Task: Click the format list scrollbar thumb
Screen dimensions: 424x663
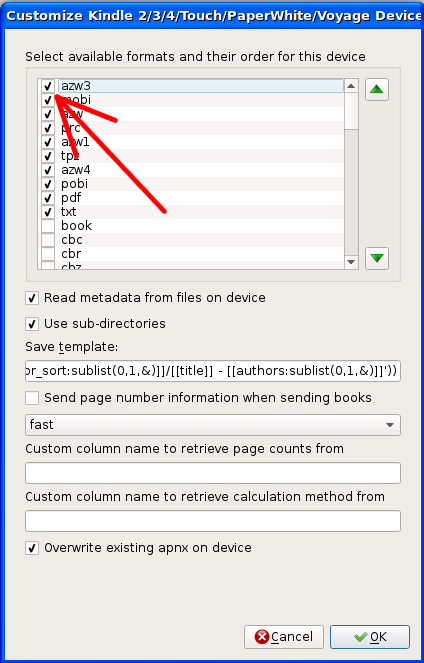Action: [x=351, y=111]
